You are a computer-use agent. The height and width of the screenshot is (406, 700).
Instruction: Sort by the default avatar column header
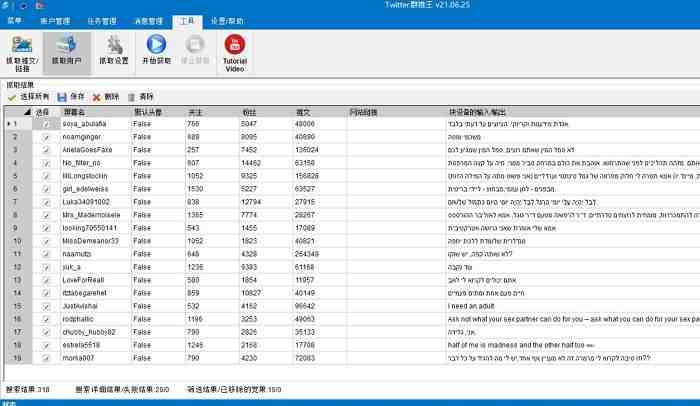pyautogui.click(x=158, y=112)
